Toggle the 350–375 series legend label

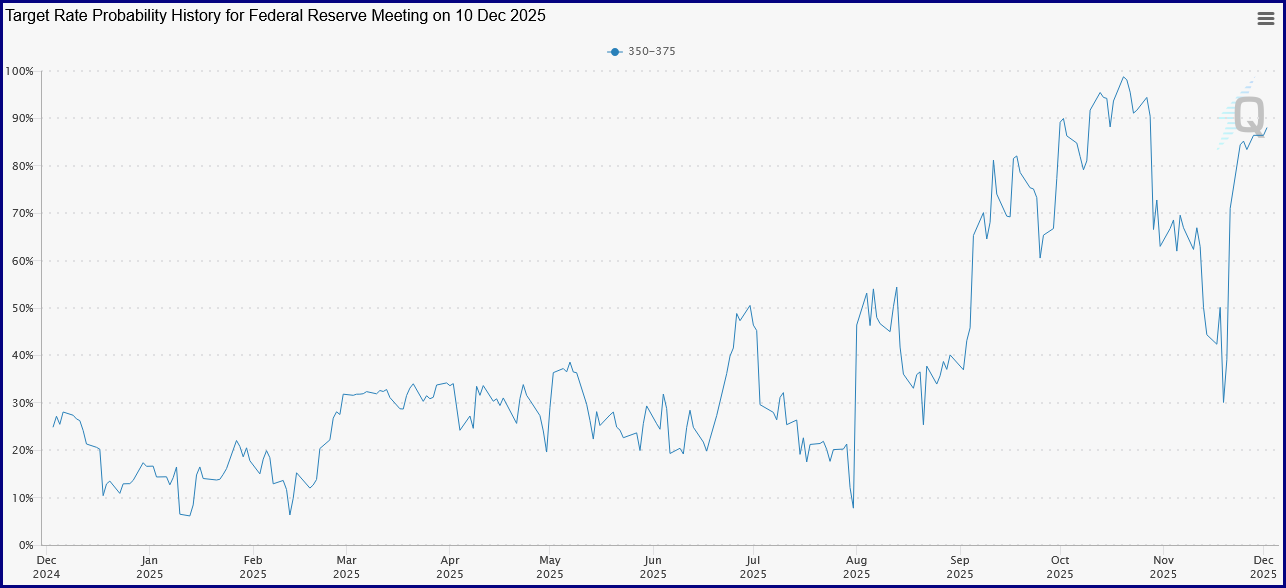pyautogui.click(x=651, y=51)
